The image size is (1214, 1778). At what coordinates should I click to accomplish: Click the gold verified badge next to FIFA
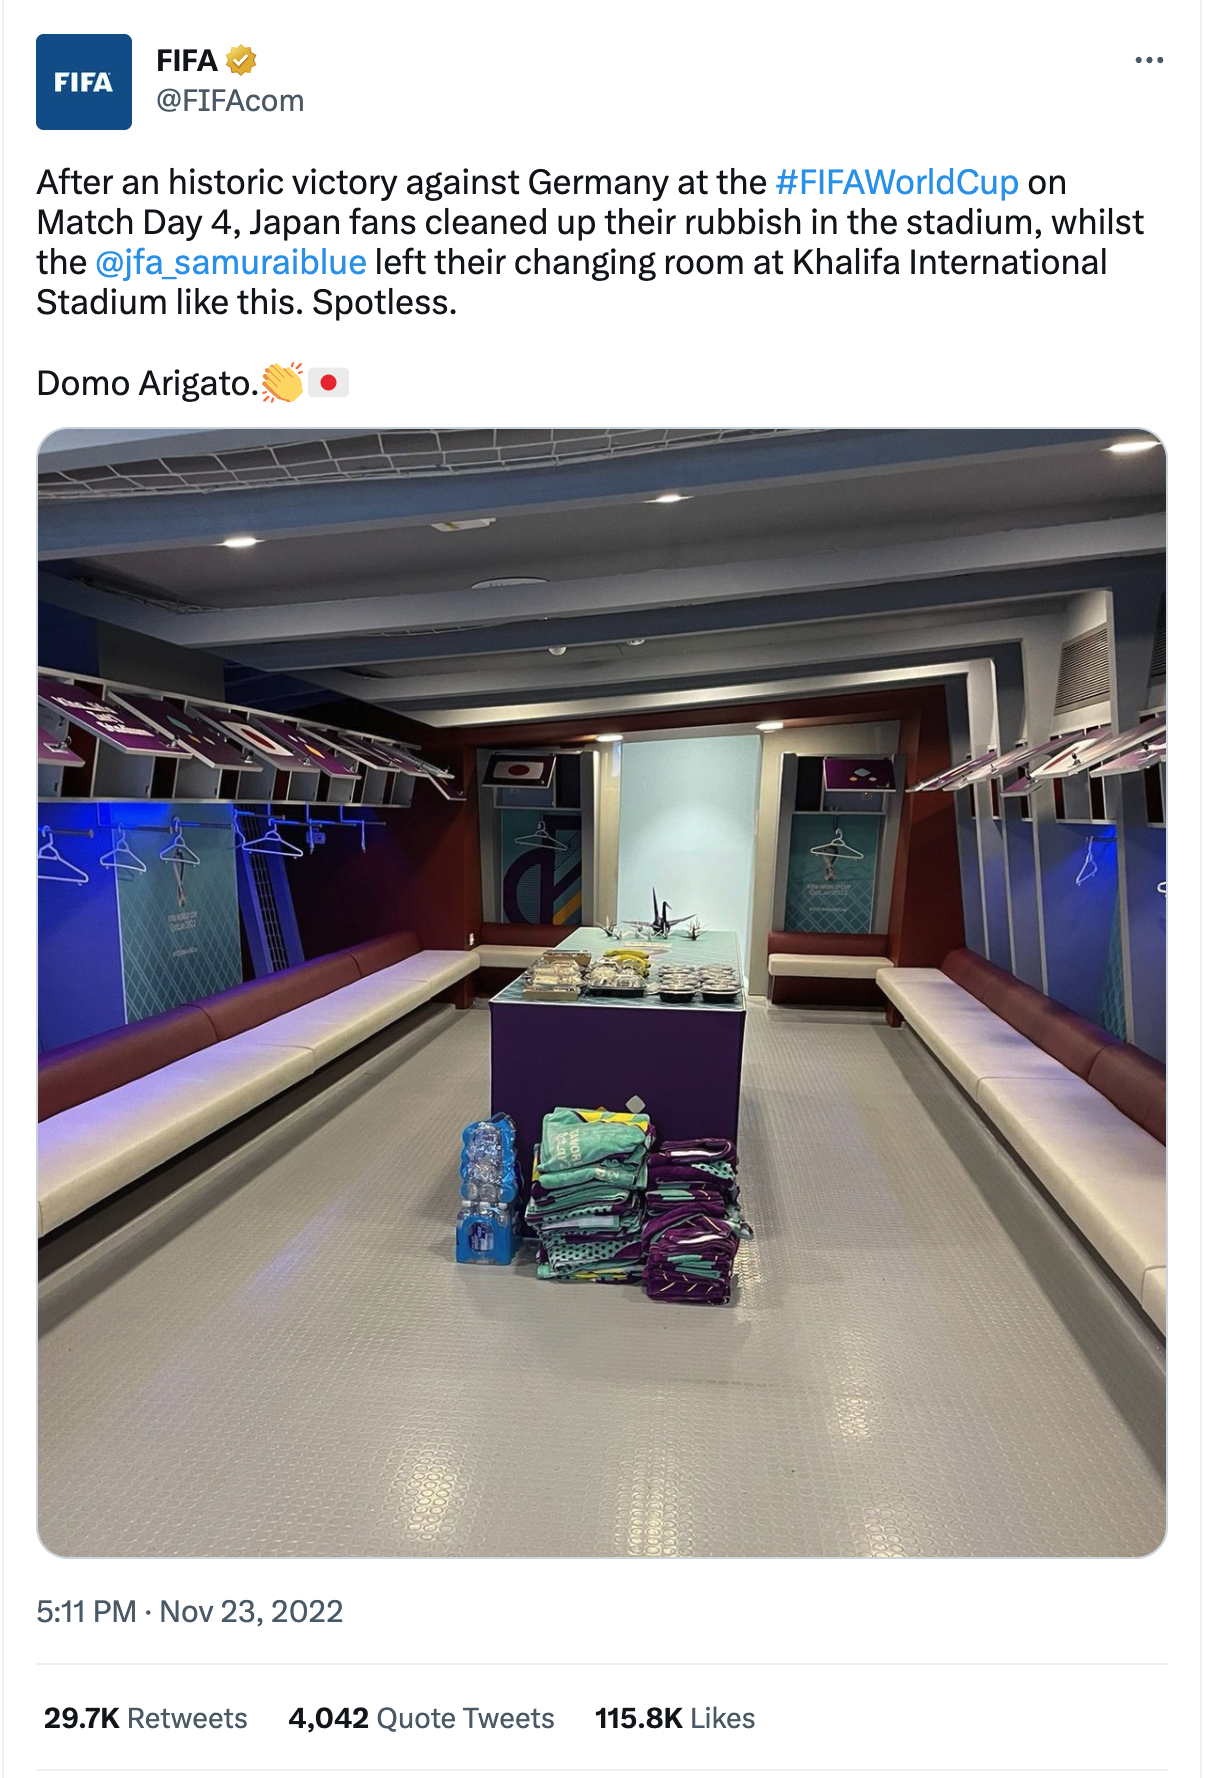[241, 61]
